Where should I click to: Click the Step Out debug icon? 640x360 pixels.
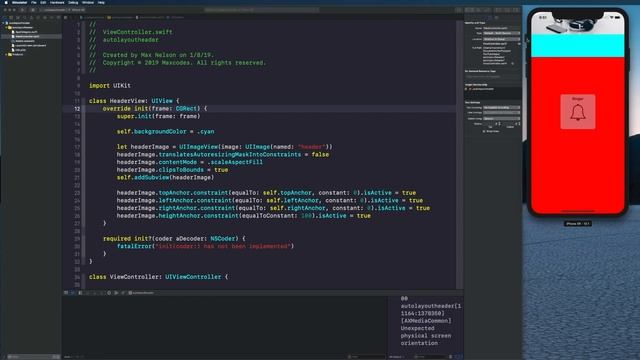(x=101, y=293)
